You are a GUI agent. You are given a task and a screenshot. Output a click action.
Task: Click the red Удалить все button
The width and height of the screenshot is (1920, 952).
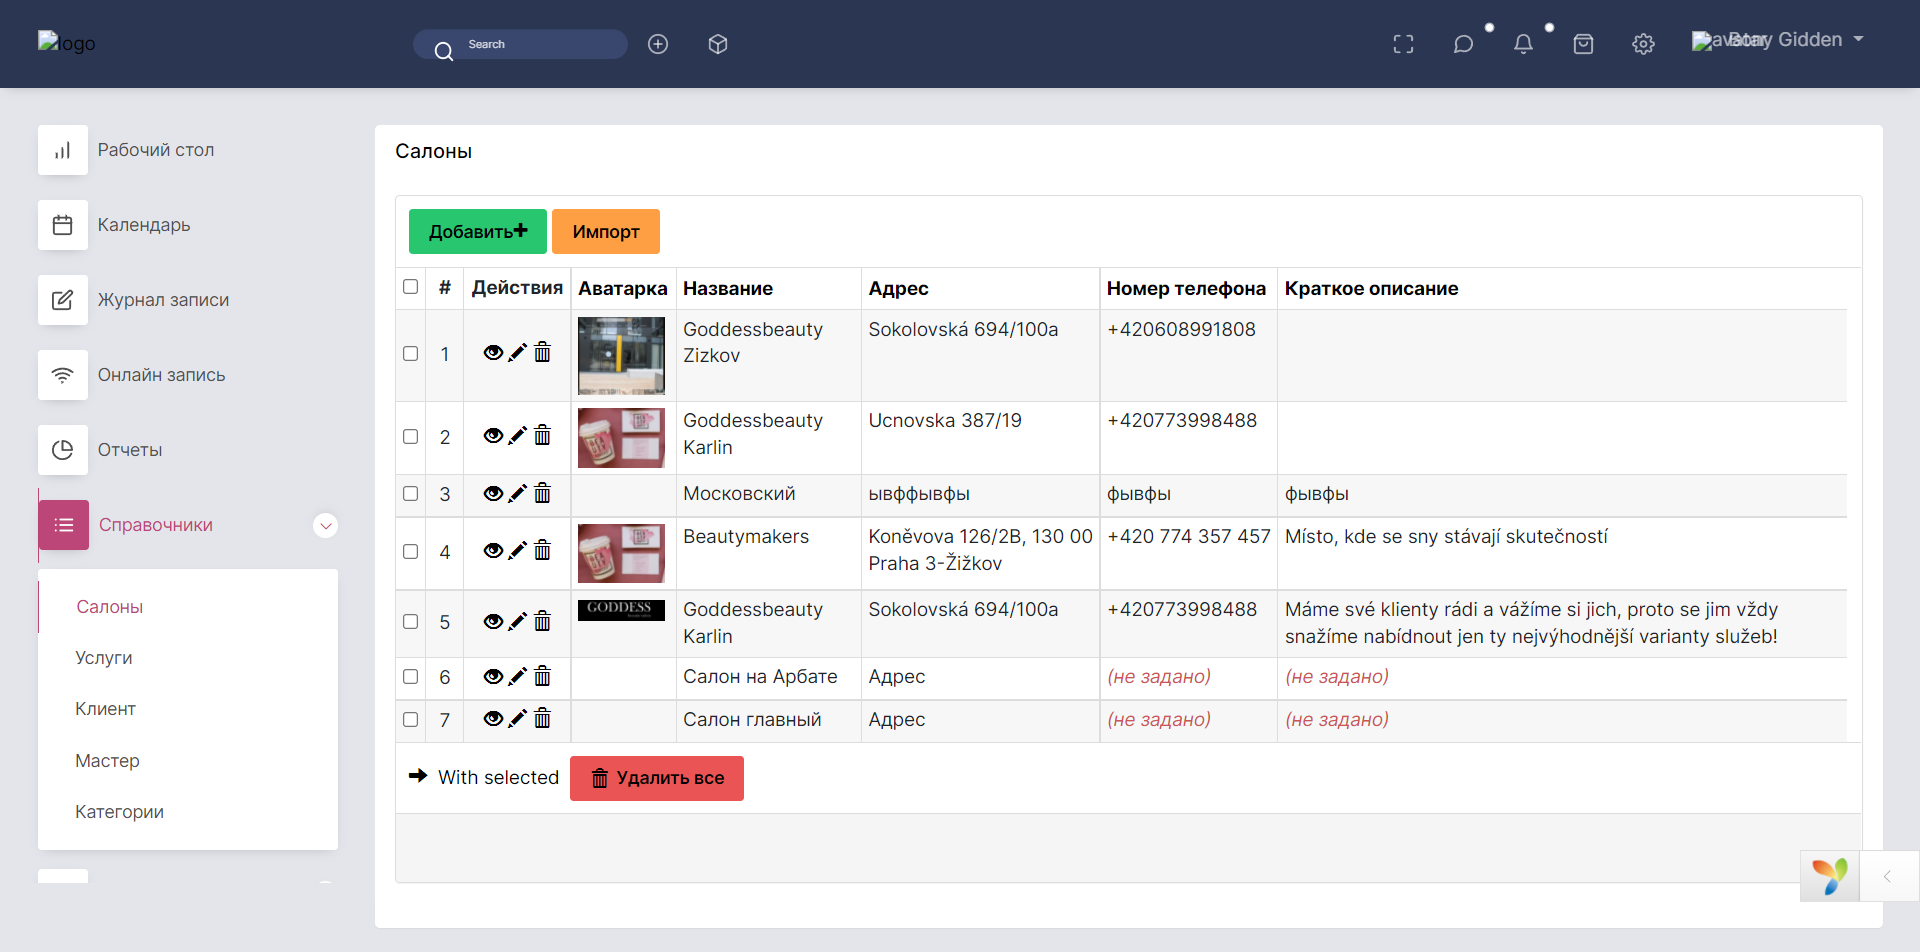coord(657,778)
